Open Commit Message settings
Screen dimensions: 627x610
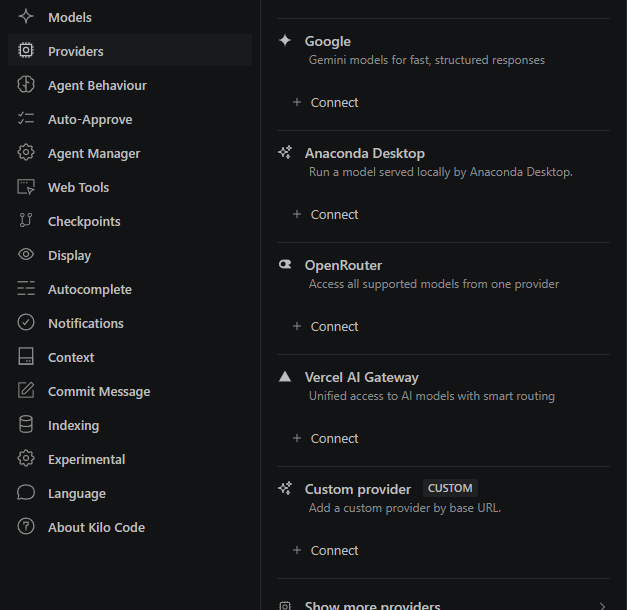coord(130,391)
